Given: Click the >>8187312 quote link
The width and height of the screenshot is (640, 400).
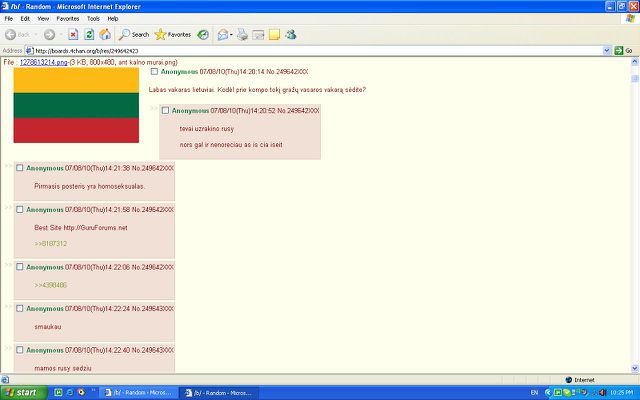Looking at the screenshot, I should (x=50, y=243).
